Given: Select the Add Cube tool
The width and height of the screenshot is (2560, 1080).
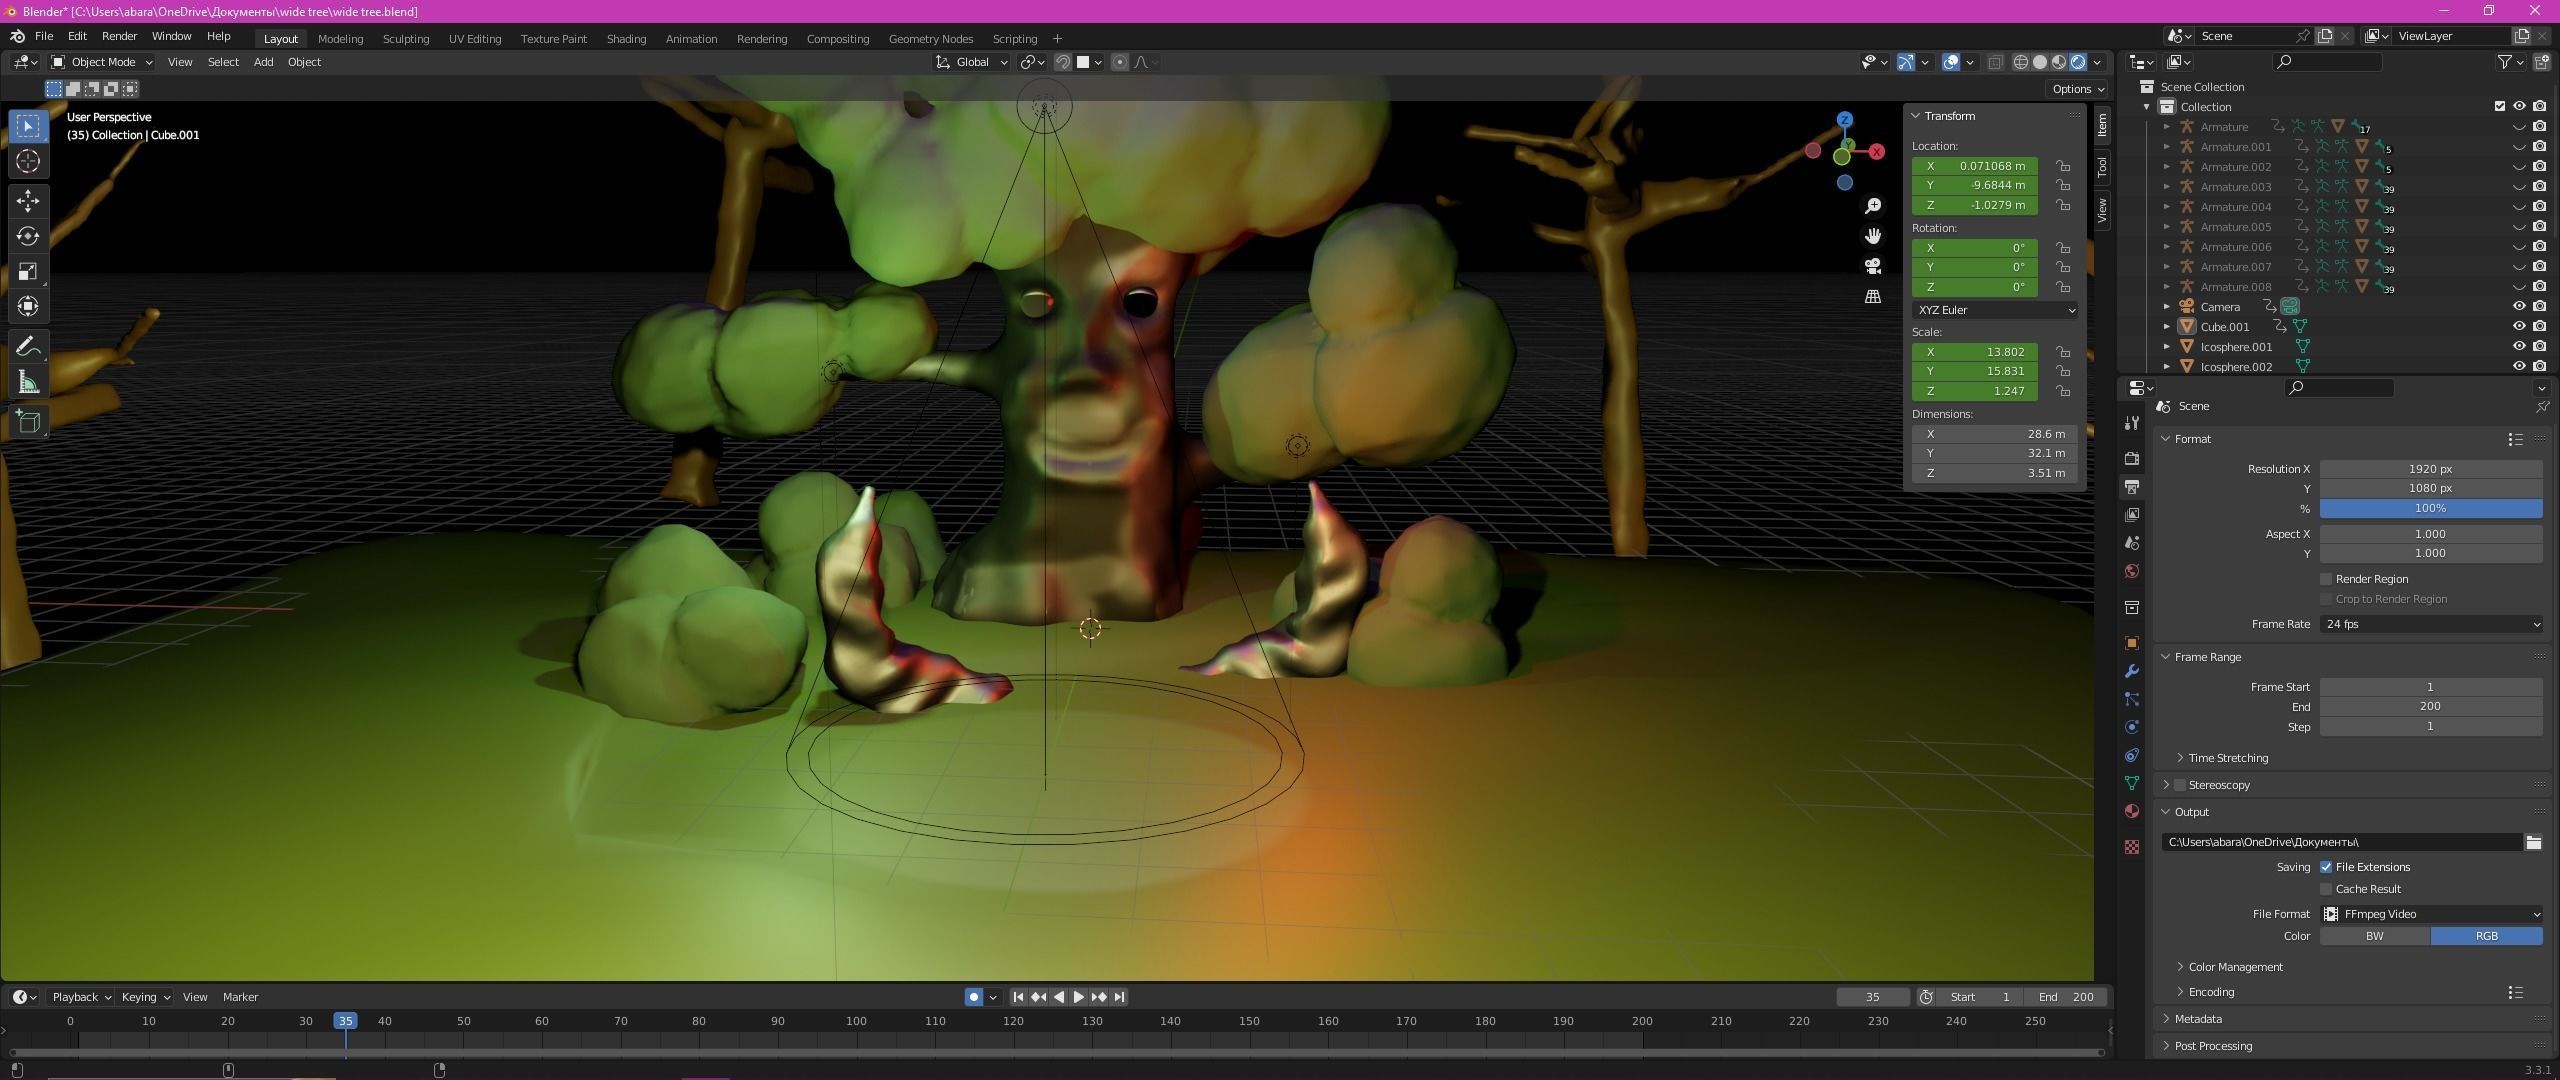Looking at the screenshot, I should point(28,422).
